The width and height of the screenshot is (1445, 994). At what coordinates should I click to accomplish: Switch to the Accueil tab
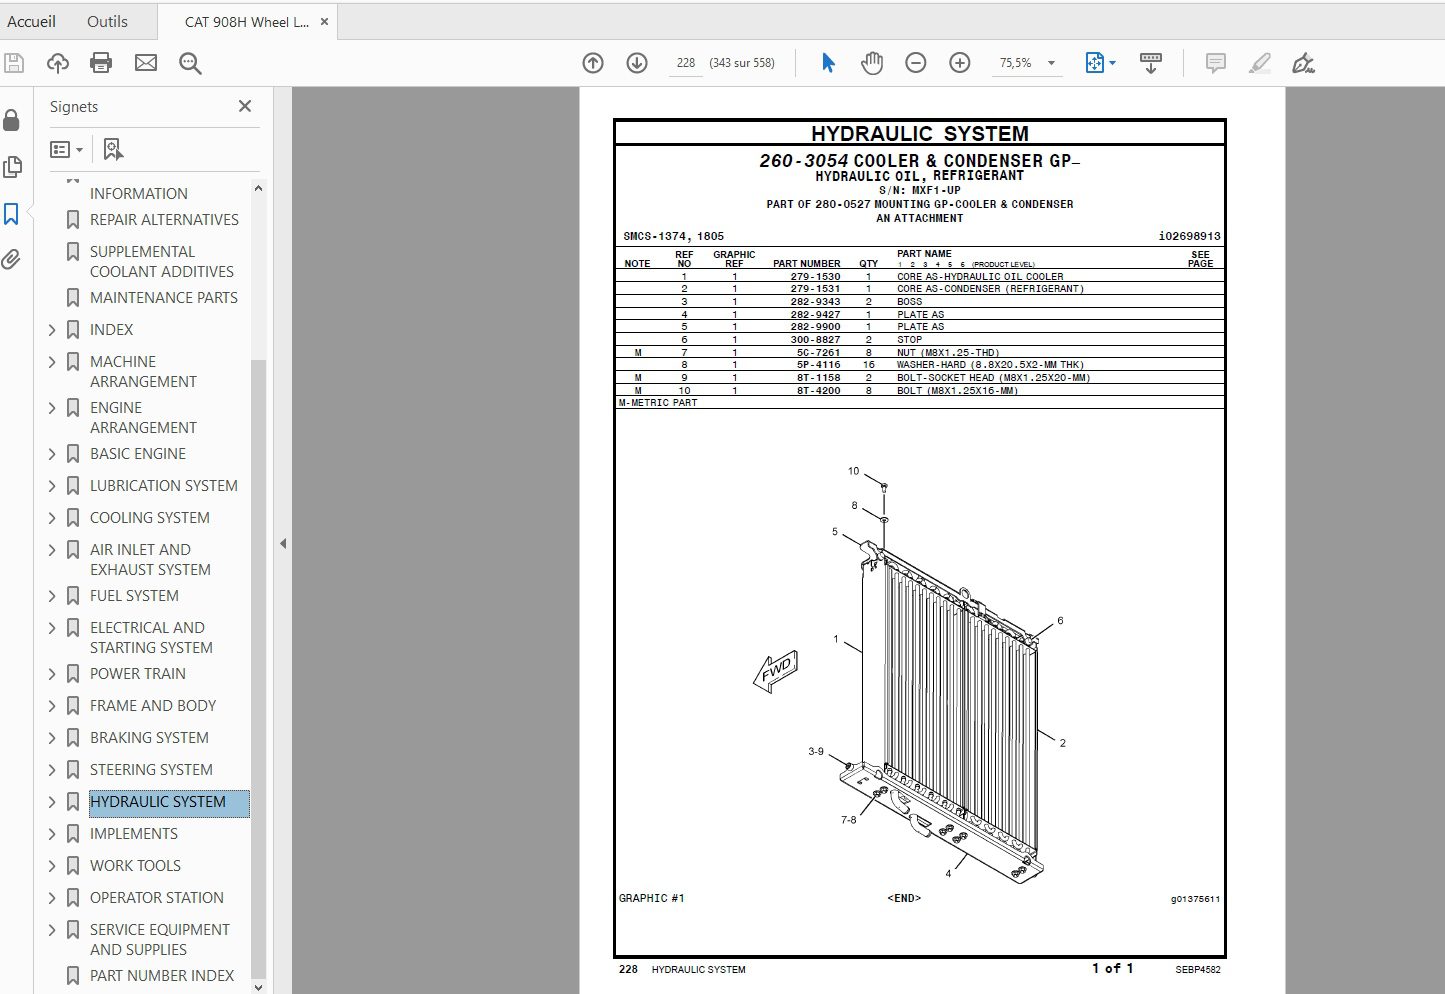click(x=32, y=21)
